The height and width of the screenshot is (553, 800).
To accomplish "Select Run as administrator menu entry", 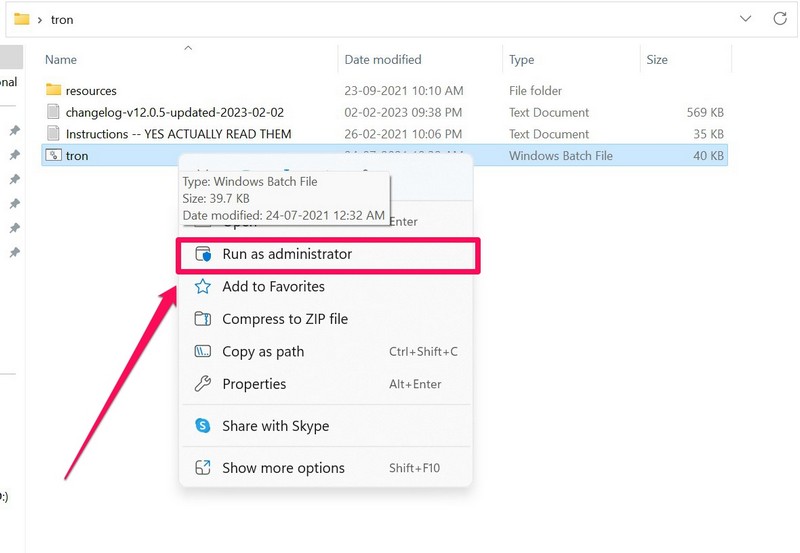I will [x=287, y=255].
